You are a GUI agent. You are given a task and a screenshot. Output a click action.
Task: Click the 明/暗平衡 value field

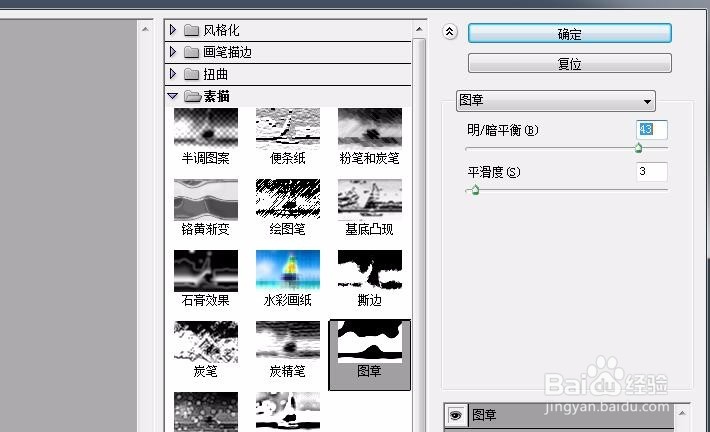click(652, 130)
